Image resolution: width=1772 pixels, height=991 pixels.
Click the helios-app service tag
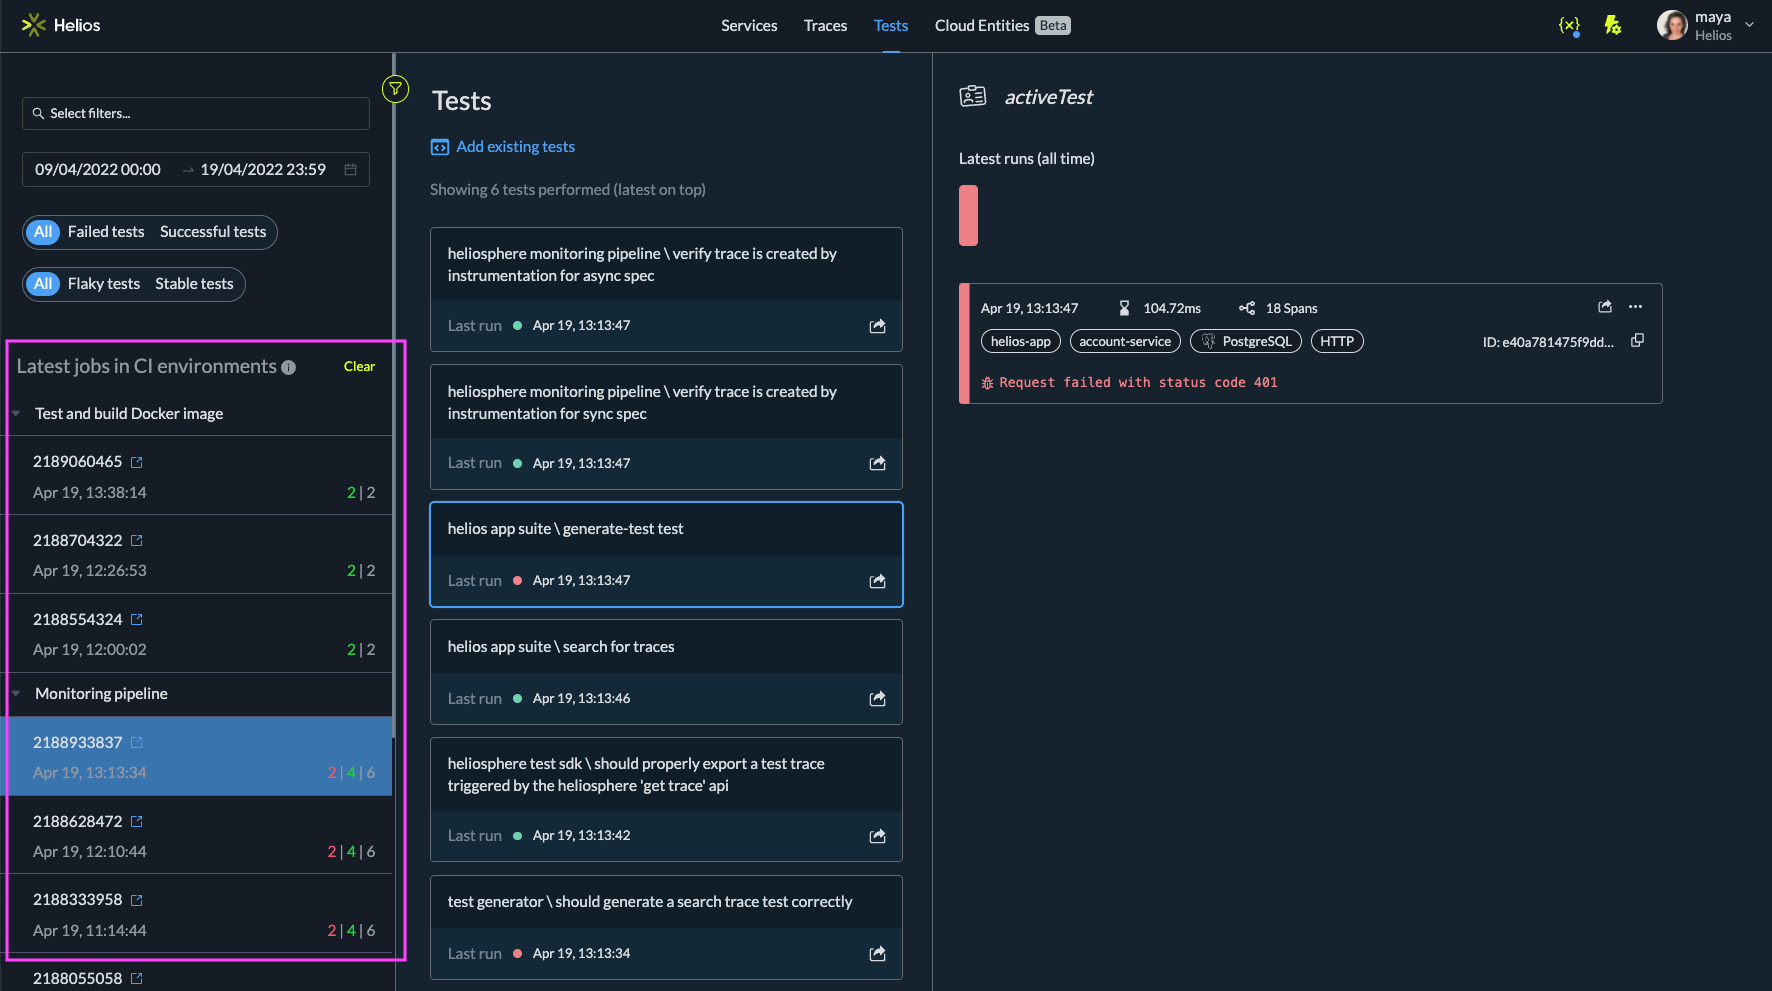1021,341
